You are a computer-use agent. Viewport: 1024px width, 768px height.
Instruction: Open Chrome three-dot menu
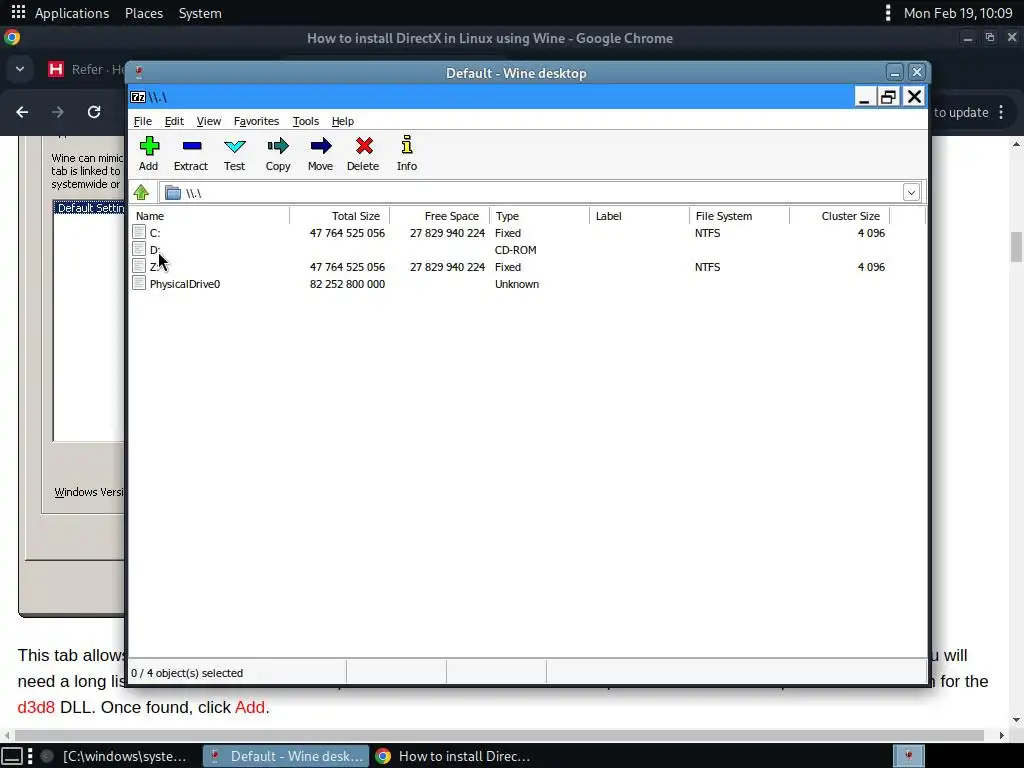coord(1001,112)
